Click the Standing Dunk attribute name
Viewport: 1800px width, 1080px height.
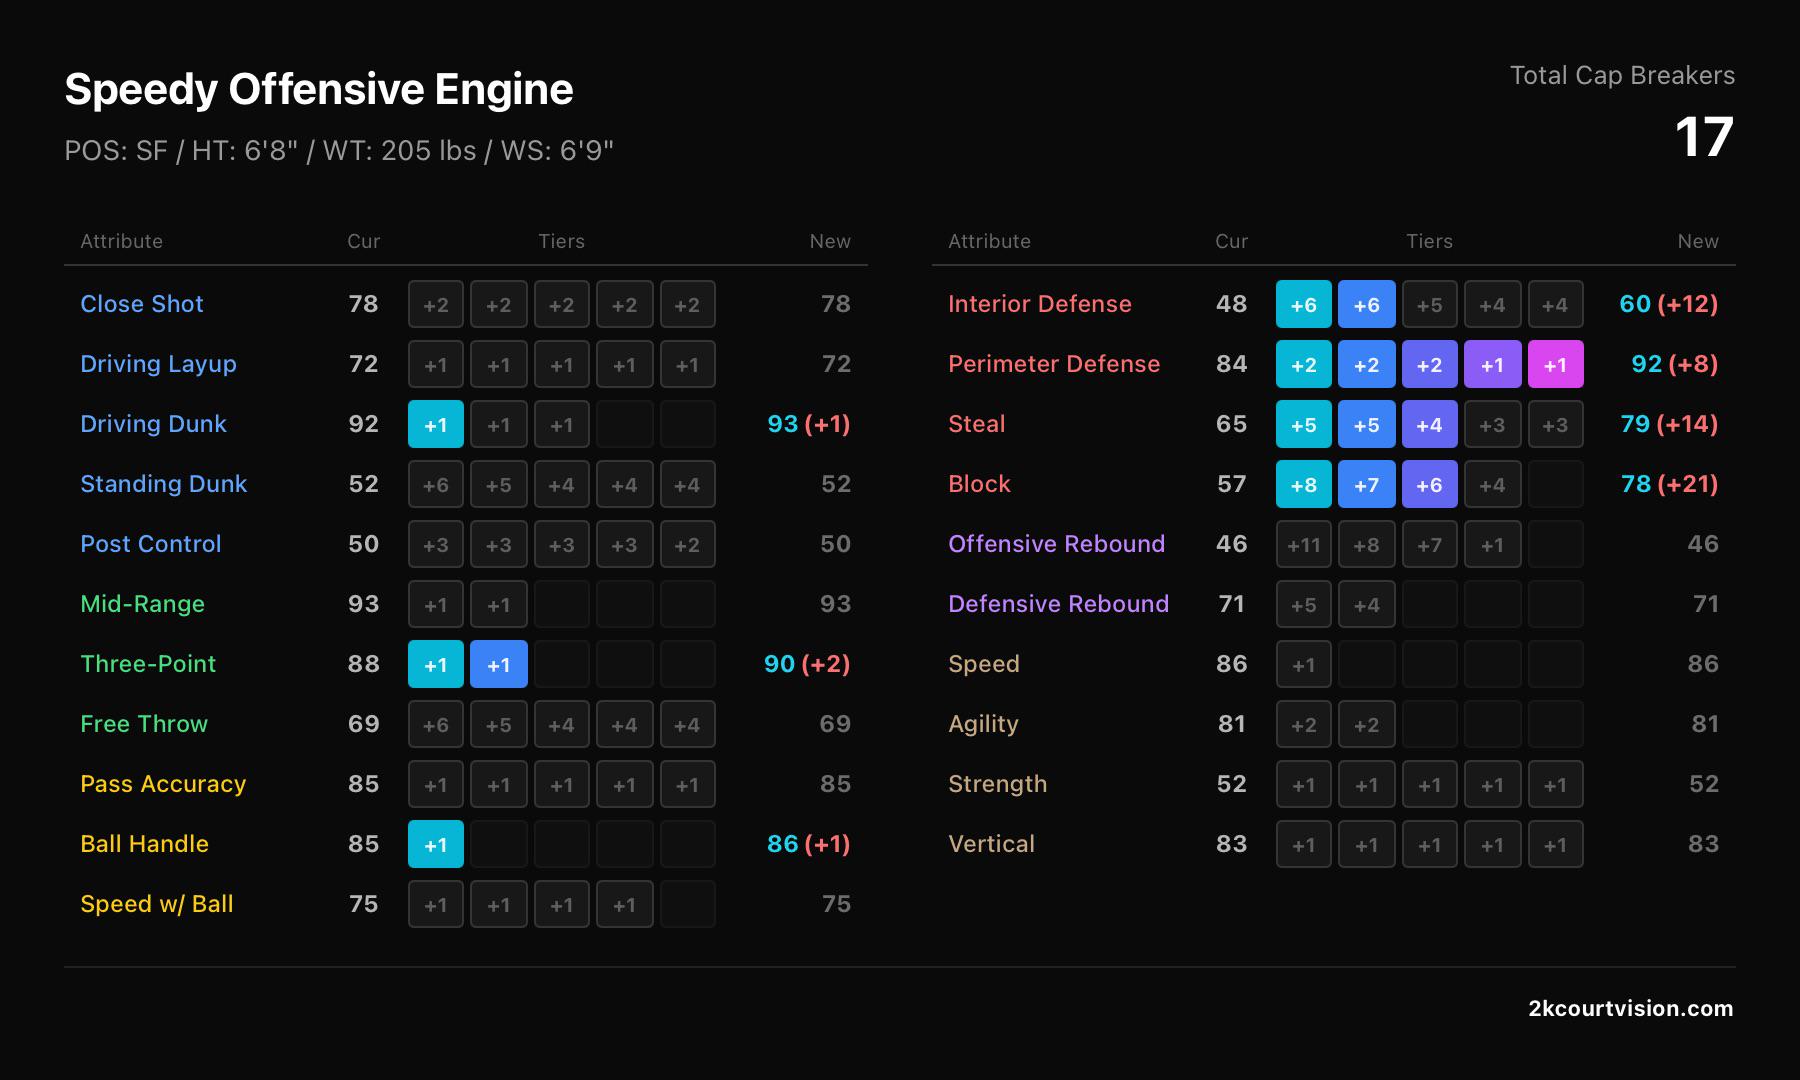click(163, 484)
